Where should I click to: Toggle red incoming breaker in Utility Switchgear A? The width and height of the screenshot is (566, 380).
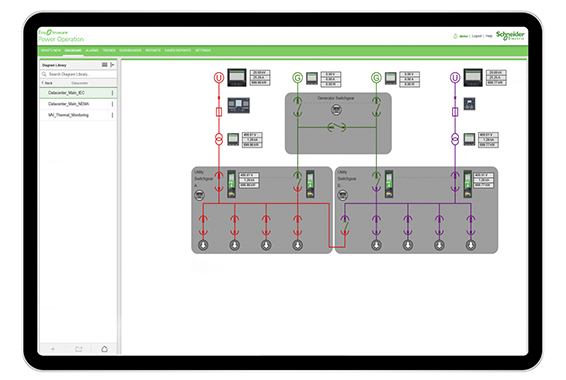[x=219, y=182]
